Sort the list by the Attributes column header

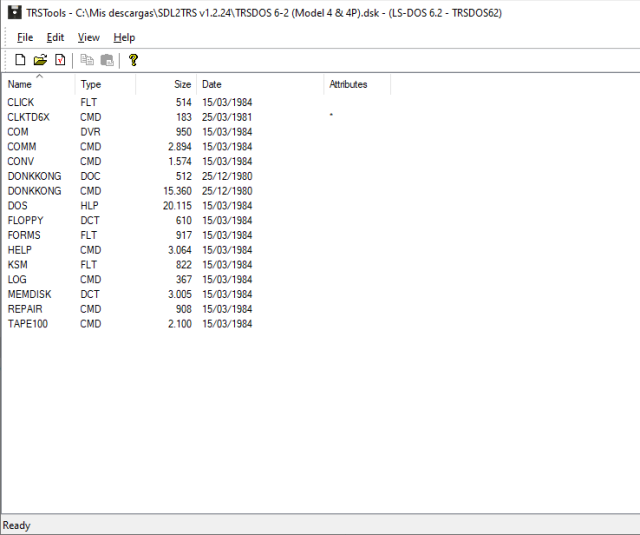click(357, 84)
